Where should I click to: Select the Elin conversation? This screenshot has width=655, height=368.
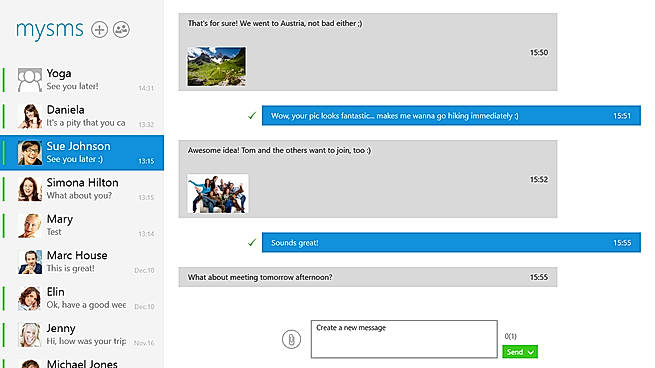point(82,298)
